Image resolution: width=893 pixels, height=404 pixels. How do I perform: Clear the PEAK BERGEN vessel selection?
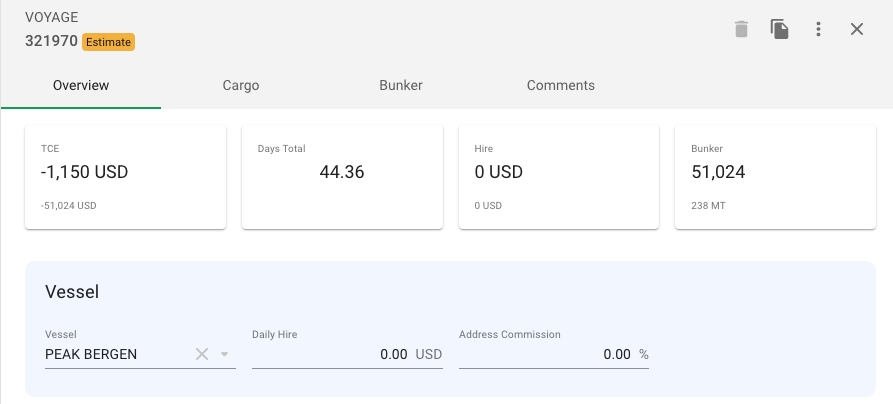[202, 354]
